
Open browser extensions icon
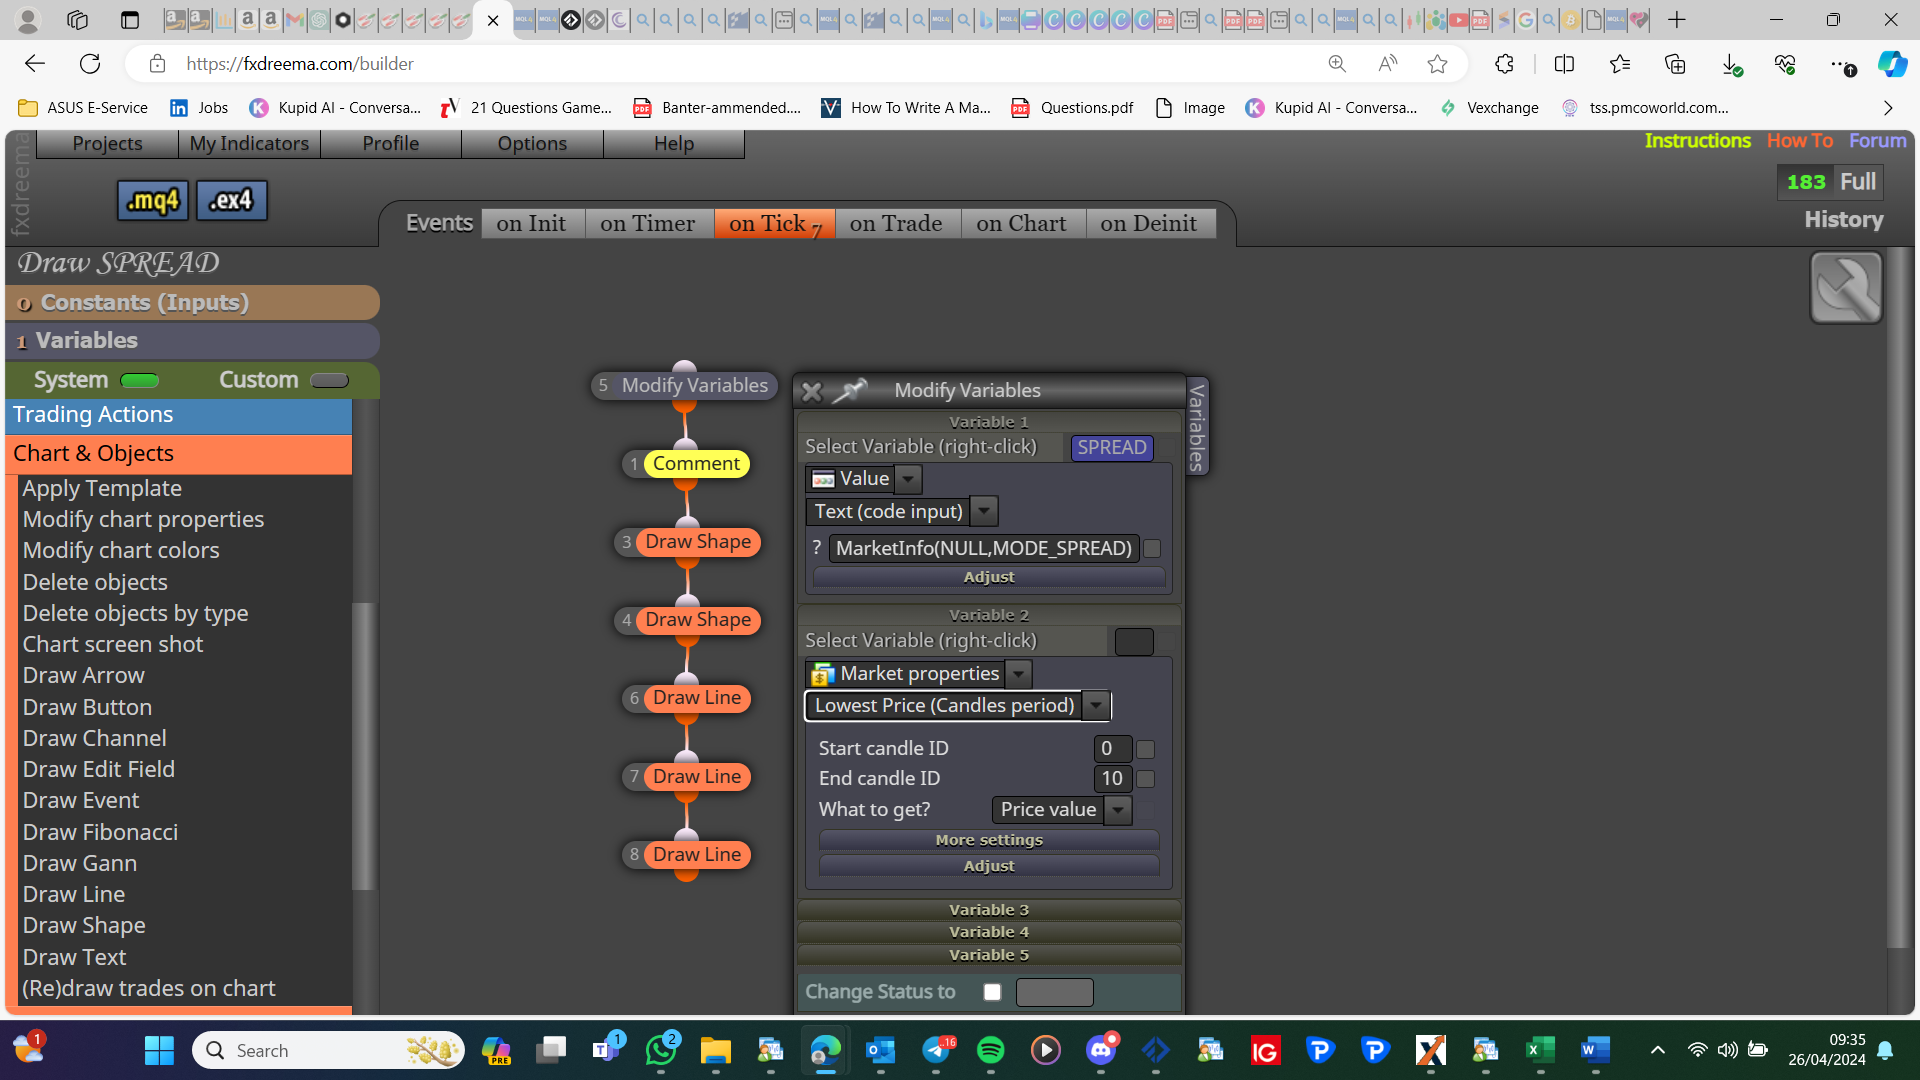click(1504, 64)
